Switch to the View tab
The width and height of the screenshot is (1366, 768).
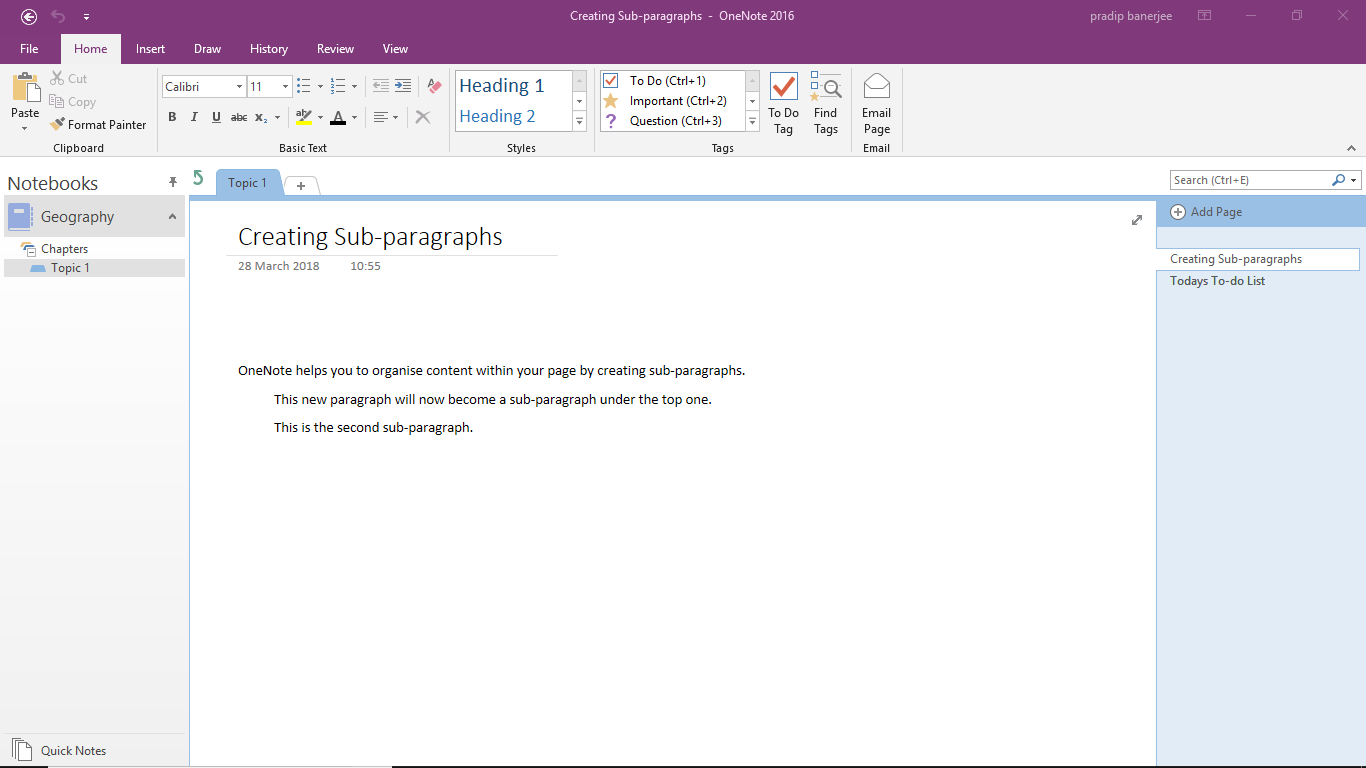[x=395, y=48]
